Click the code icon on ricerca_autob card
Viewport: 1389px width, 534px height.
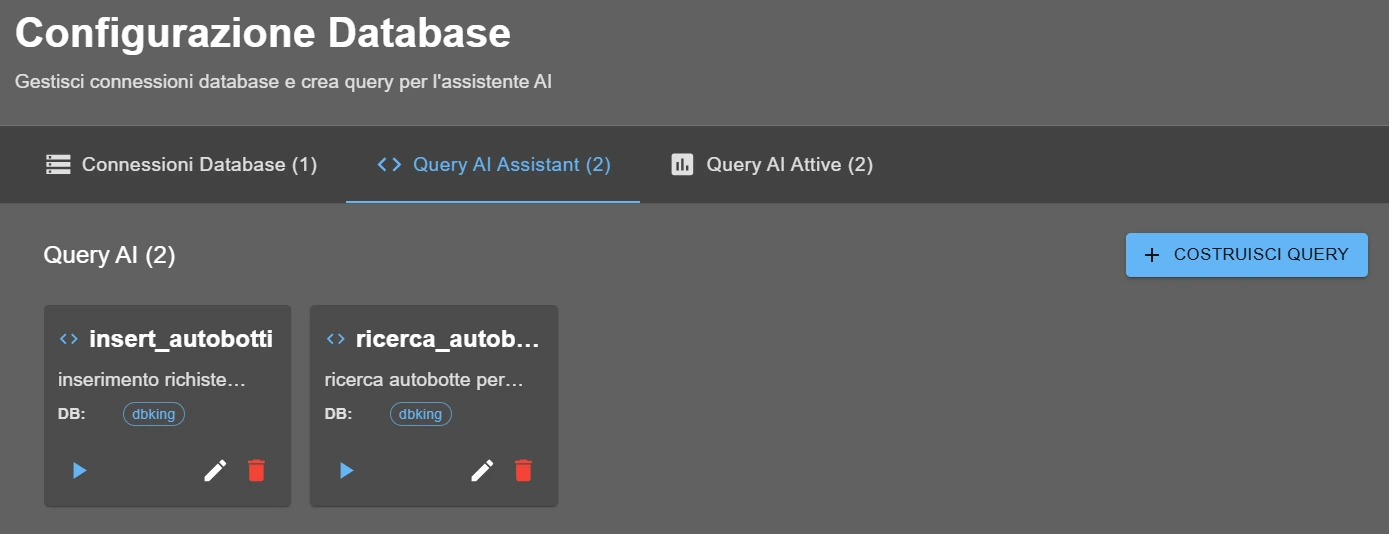(336, 339)
